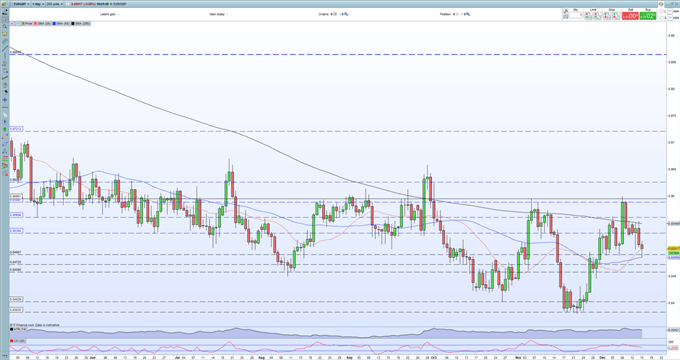Image resolution: width=680 pixels, height=360 pixels.
Task: Click the first Limit order icon
Action: (x=588, y=16)
